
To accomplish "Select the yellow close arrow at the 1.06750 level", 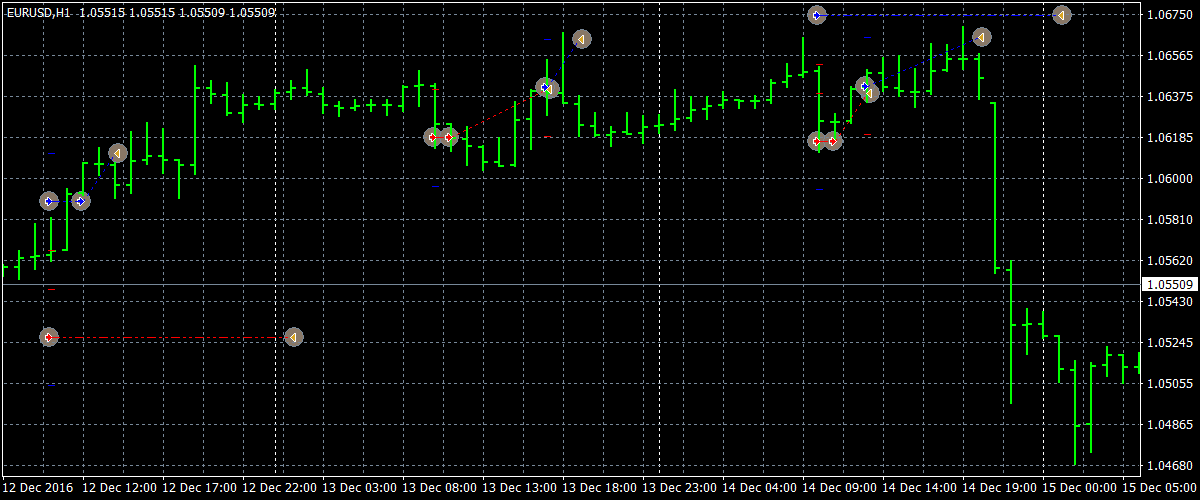I will (1062, 15).
